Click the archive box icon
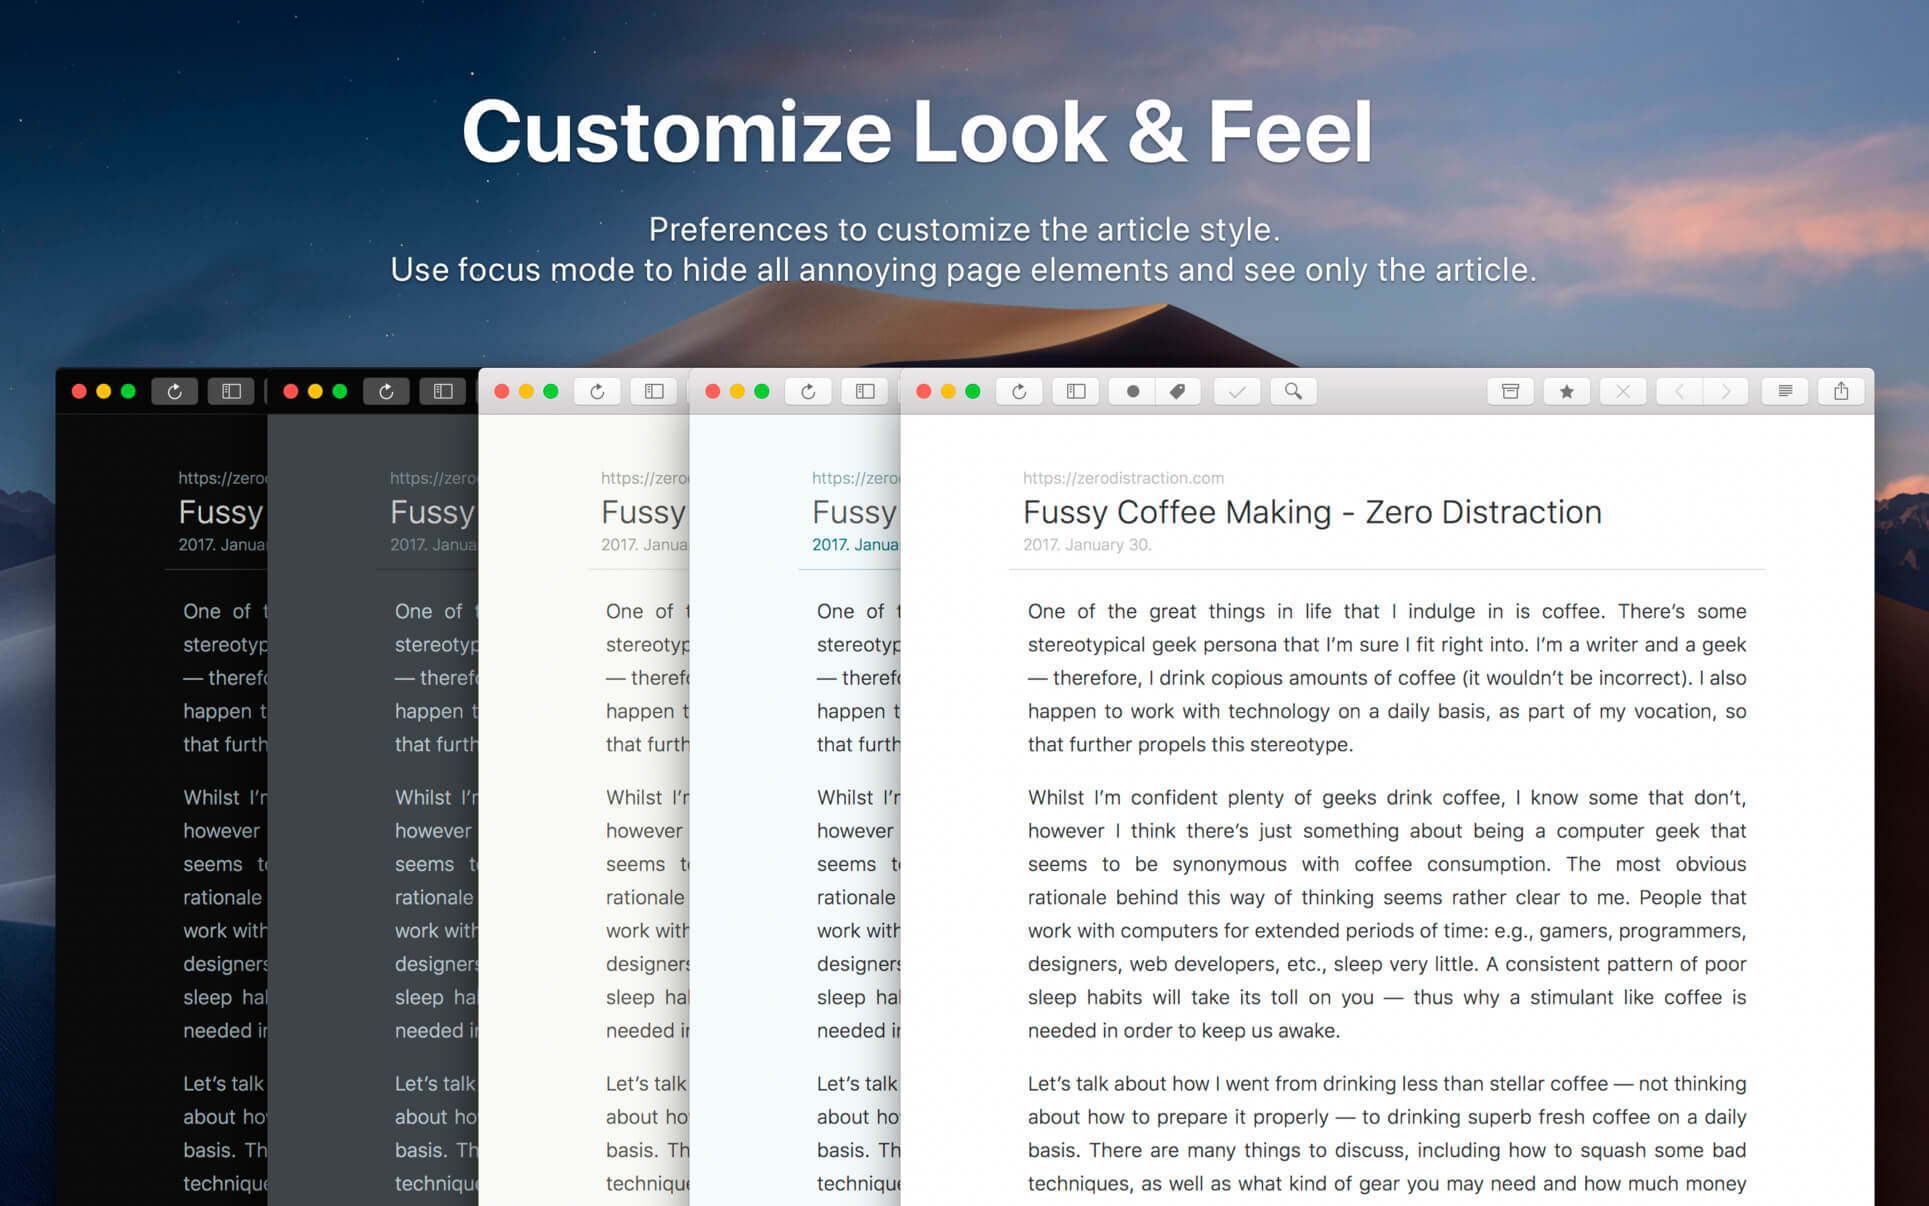 click(x=1510, y=391)
